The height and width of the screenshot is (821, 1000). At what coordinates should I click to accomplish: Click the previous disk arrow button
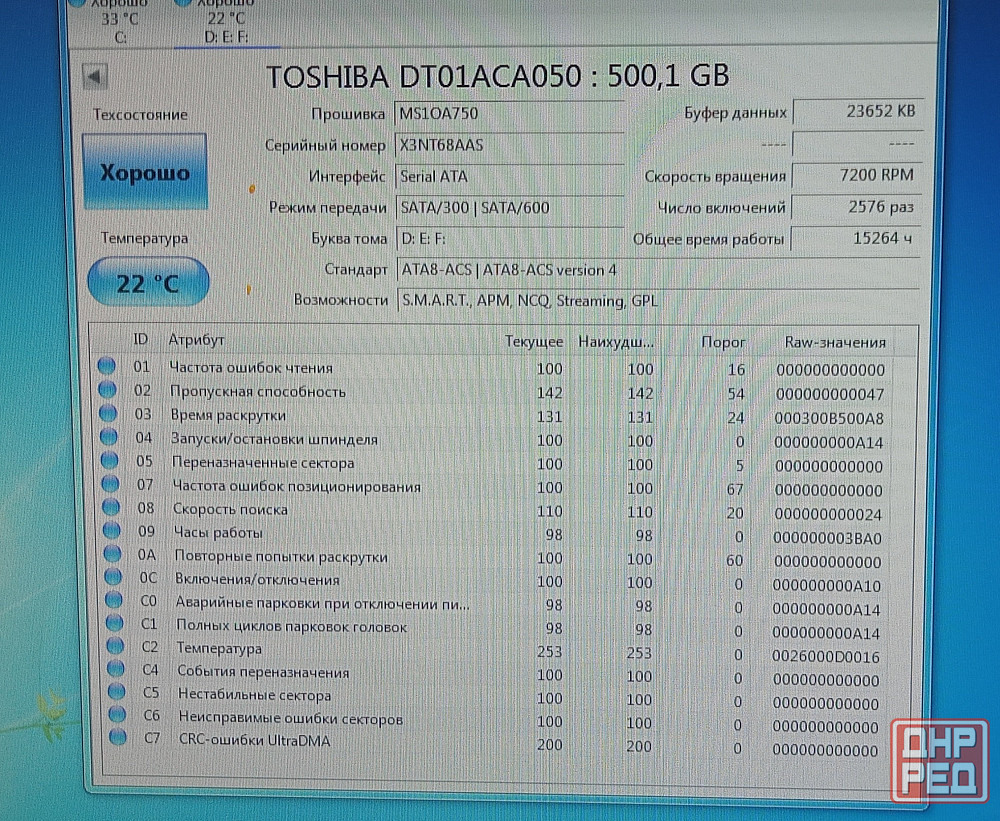[x=96, y=77]
